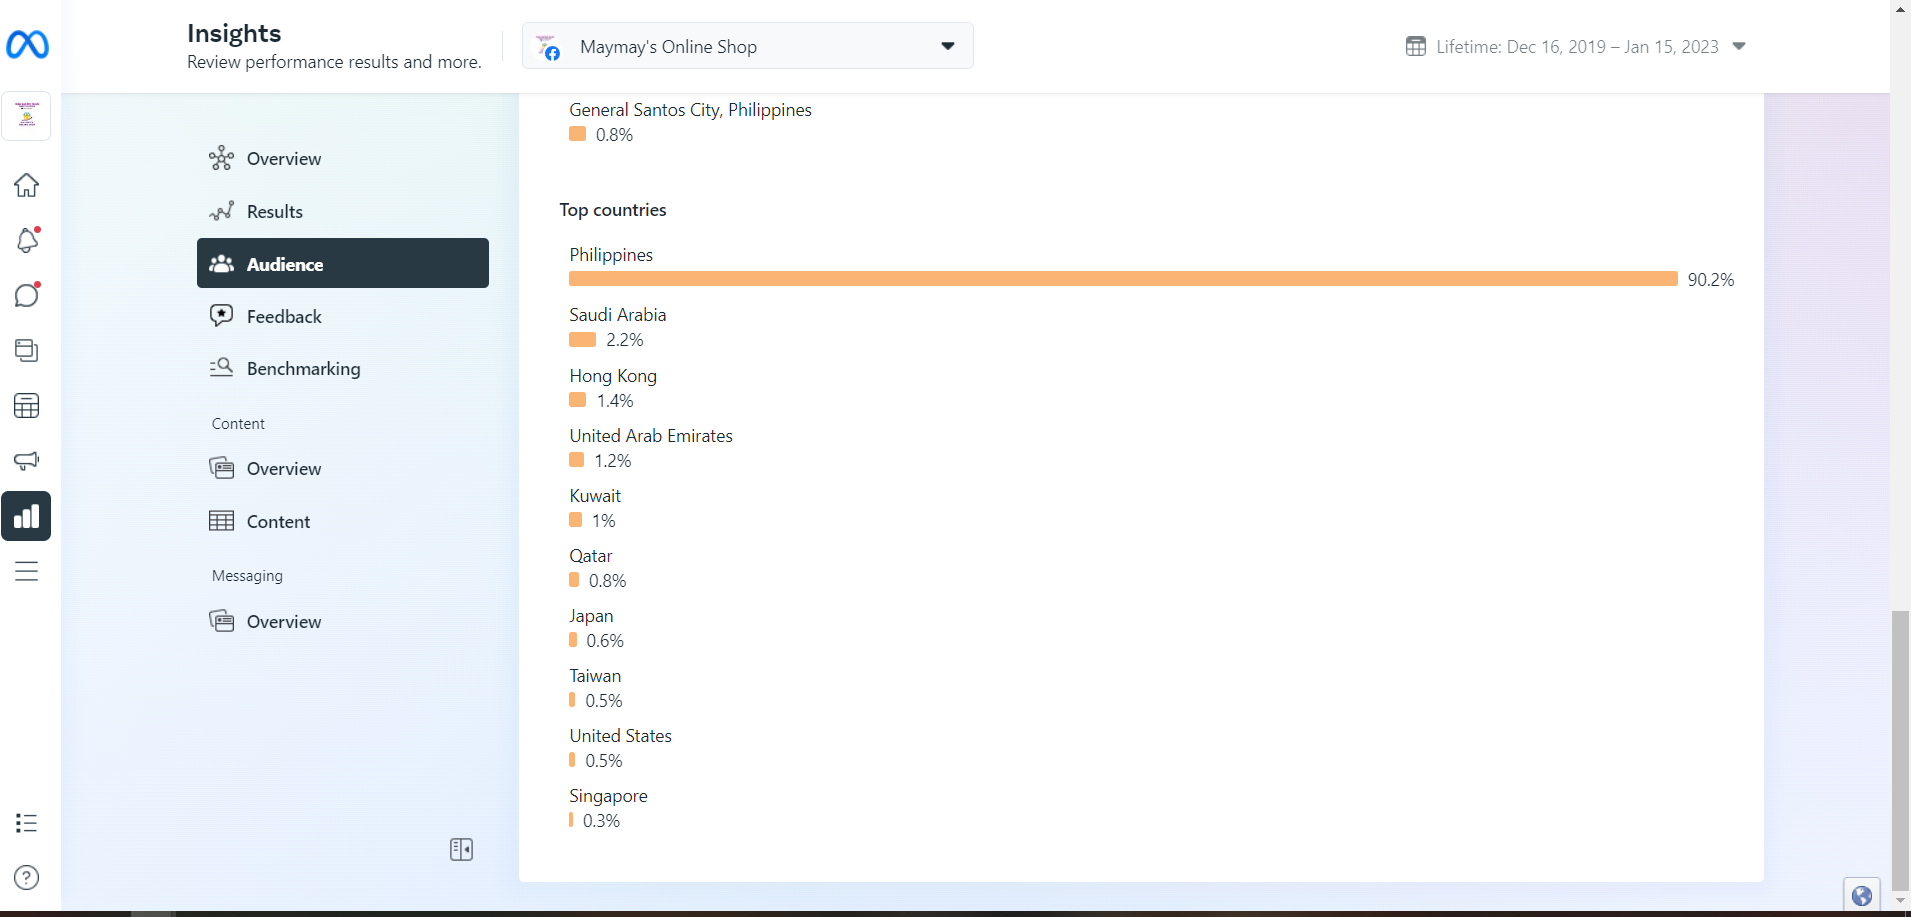This screenshot has height=917, width=1911.
Task: Click the Taiwan label
Action: 595,676
